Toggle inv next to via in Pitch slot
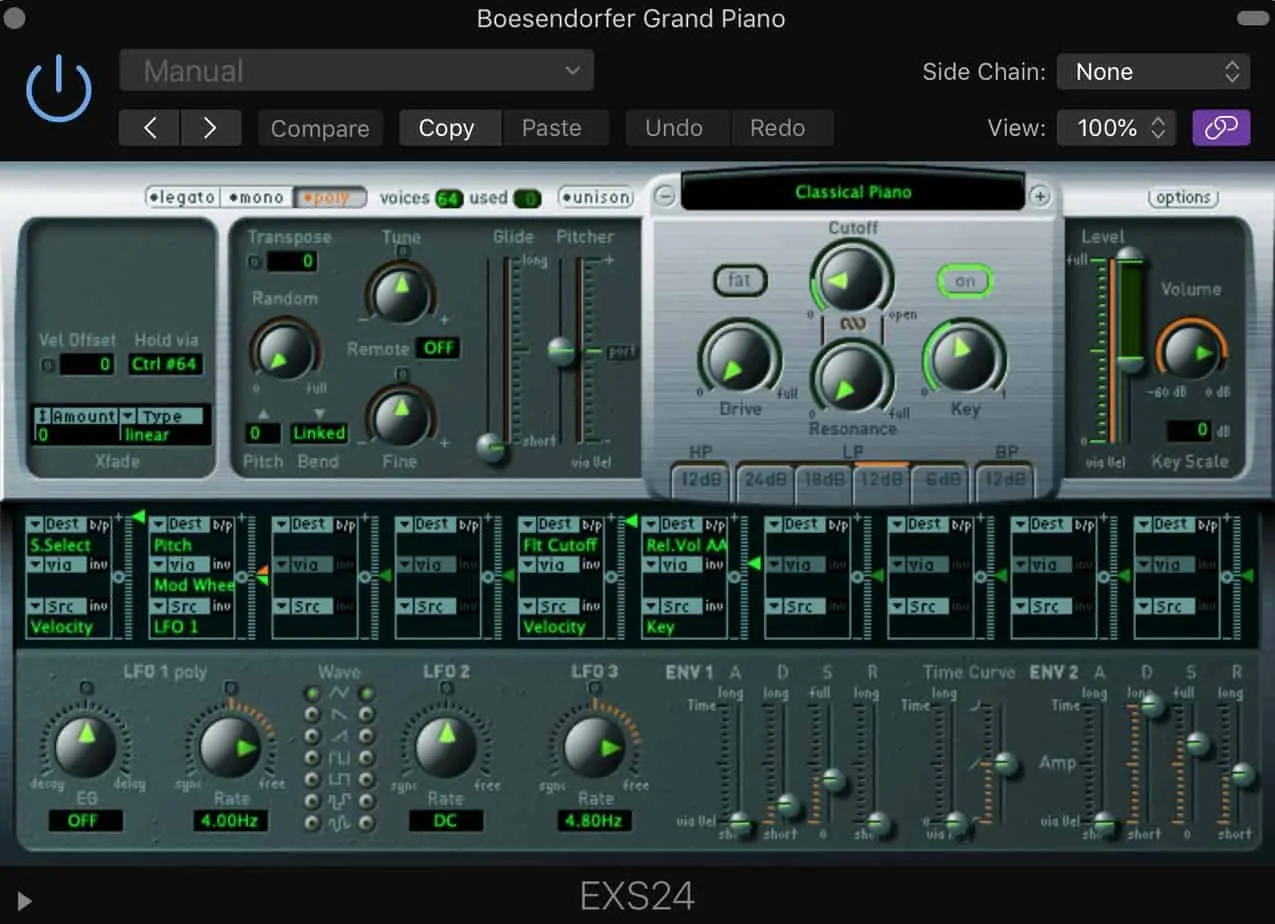Viewport: 1275px width, 924px height. pos(224,565)
